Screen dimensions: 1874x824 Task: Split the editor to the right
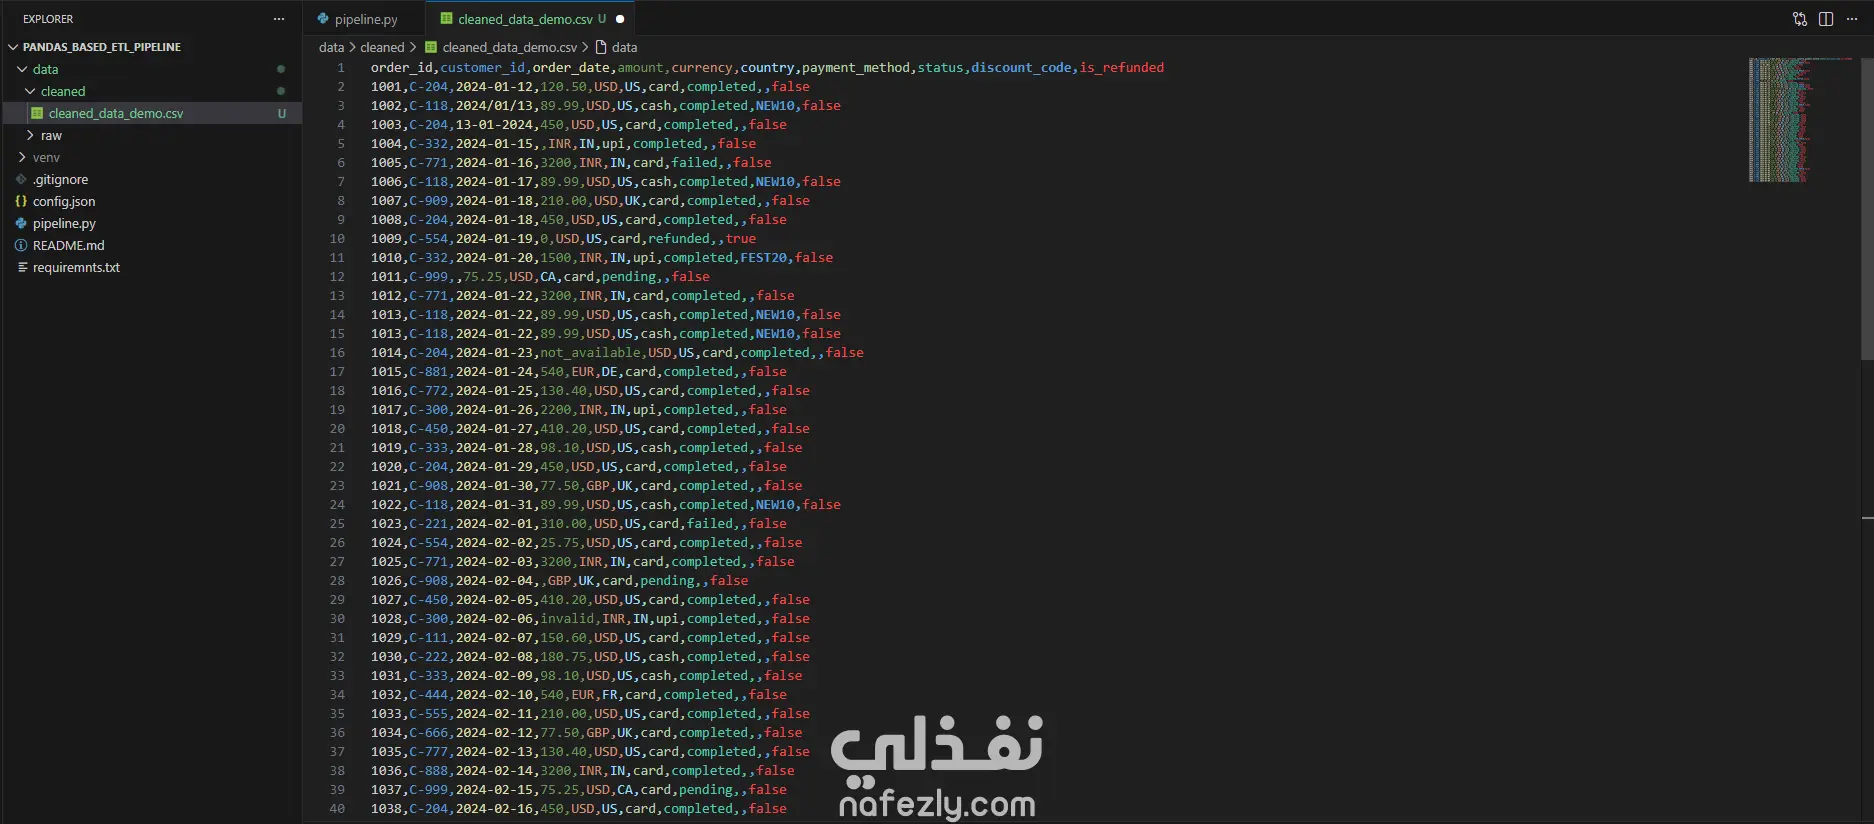coord(1826,19)
